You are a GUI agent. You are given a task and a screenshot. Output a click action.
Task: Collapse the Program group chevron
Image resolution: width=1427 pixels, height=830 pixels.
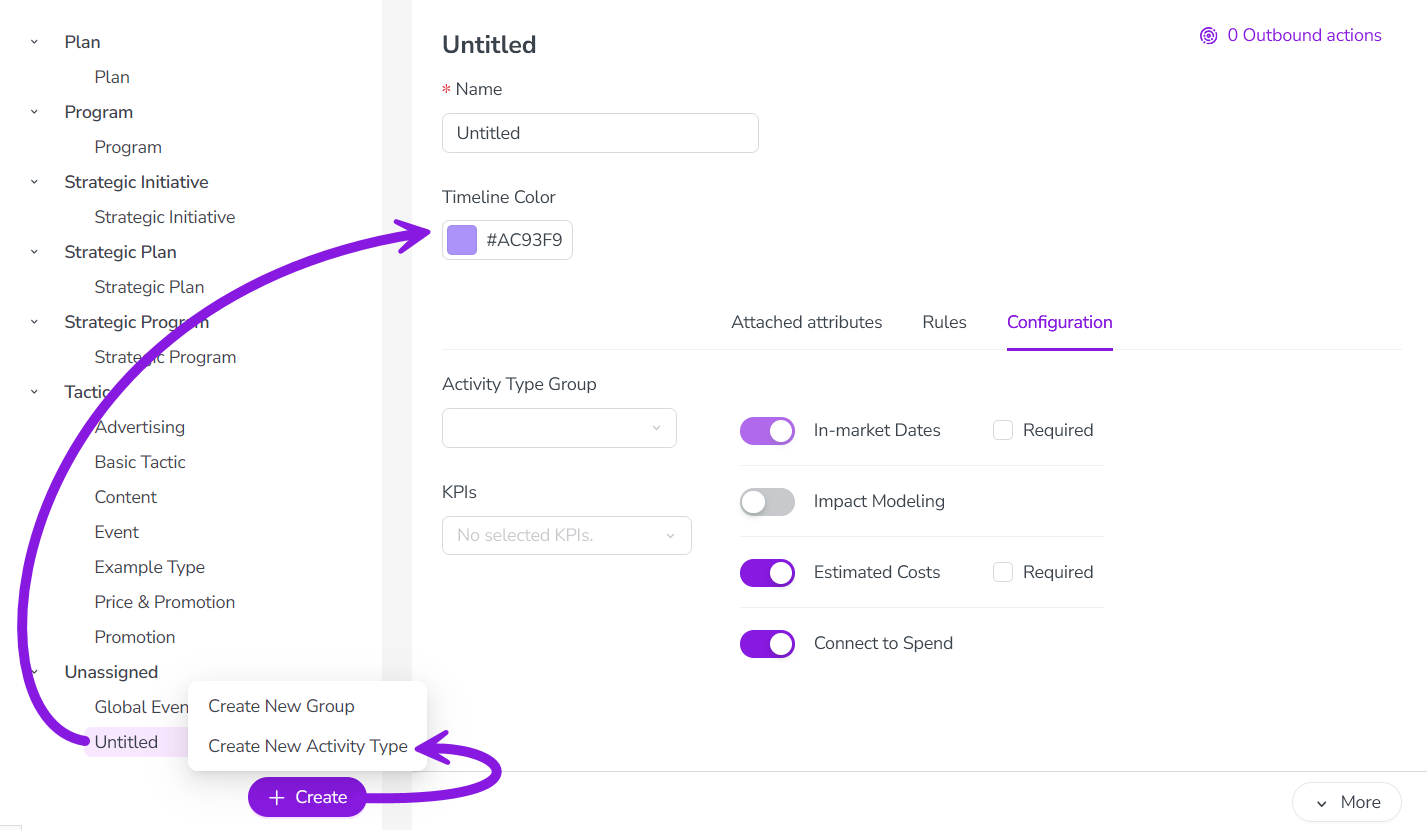click(34, 112)
